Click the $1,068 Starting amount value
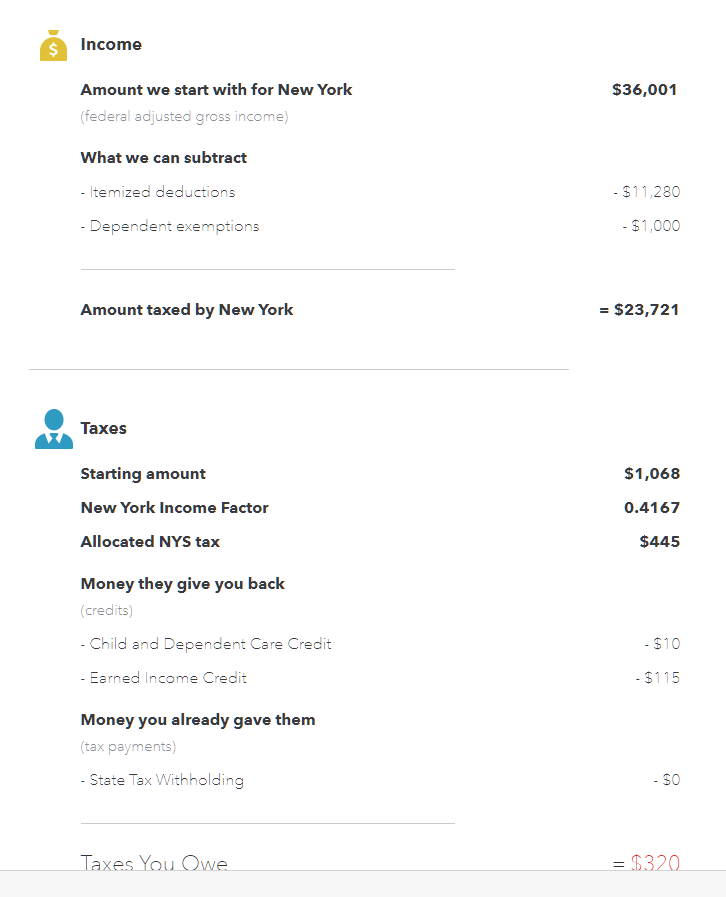This screenshot has width=726, height=897. pos(652,474)
